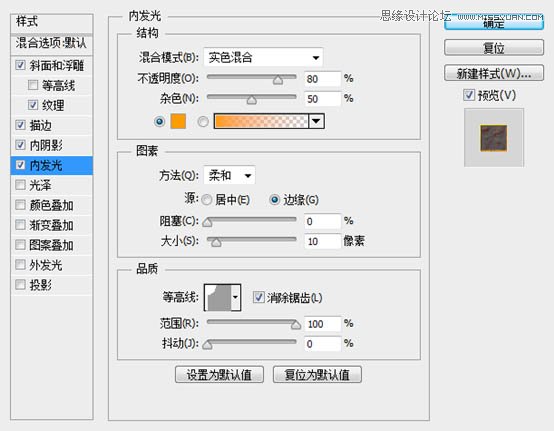Enable the 光泽 checkbox
Screen dimensions: 554x431
[x=20, y=184]
